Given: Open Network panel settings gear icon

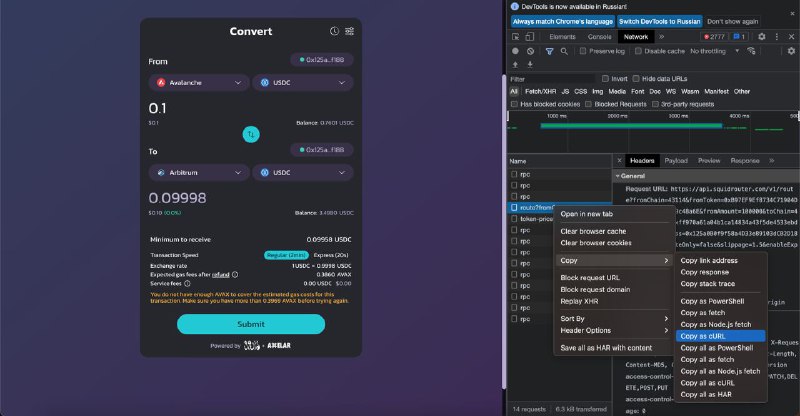Looking at the screenshot, I should pos(791,51).
